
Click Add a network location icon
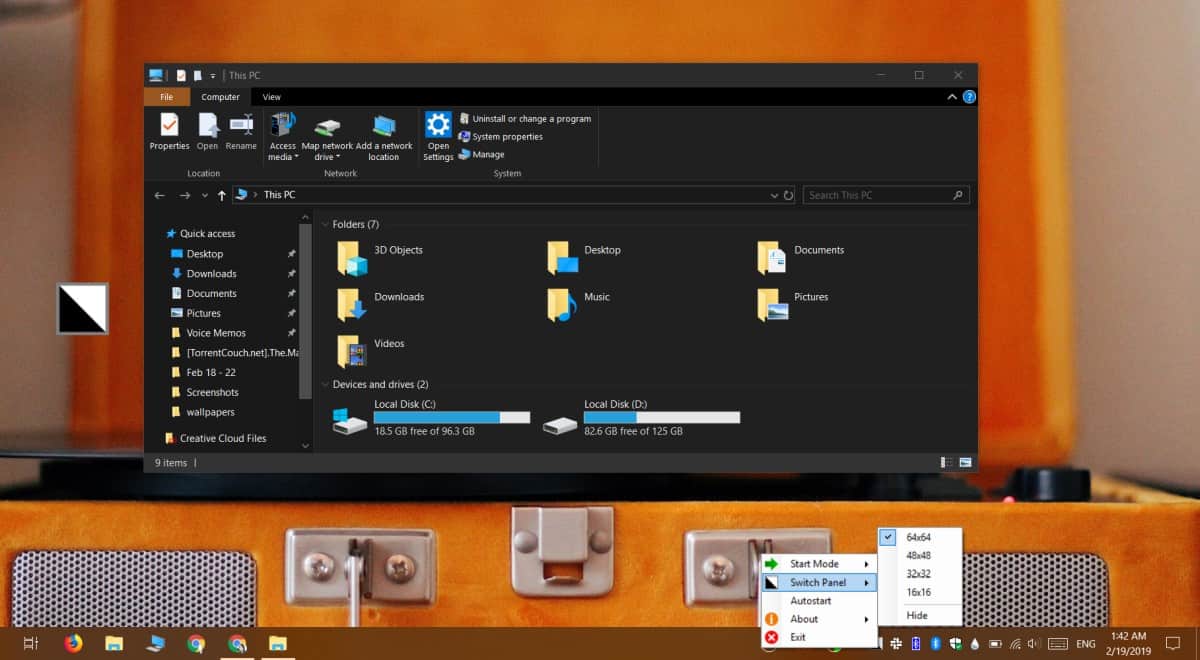[384, 126]
